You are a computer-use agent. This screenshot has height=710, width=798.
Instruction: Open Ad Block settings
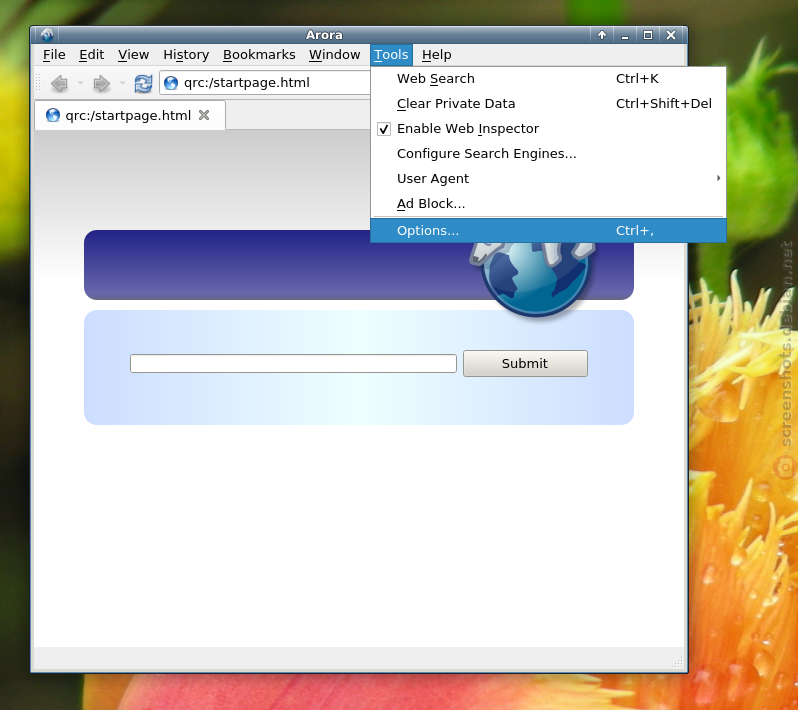point(548,204)
